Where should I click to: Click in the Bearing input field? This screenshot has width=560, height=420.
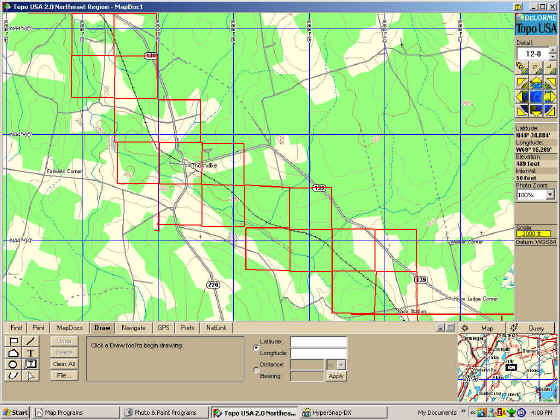pos(307,376)
